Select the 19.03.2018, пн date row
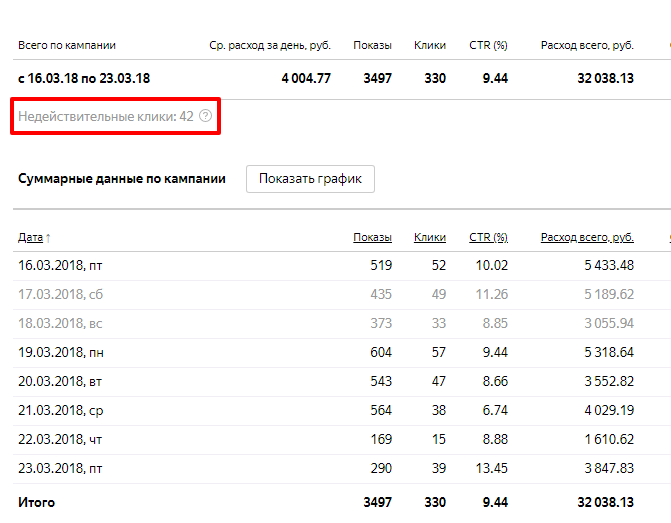The image size is (671, 523). coord(61,352)
